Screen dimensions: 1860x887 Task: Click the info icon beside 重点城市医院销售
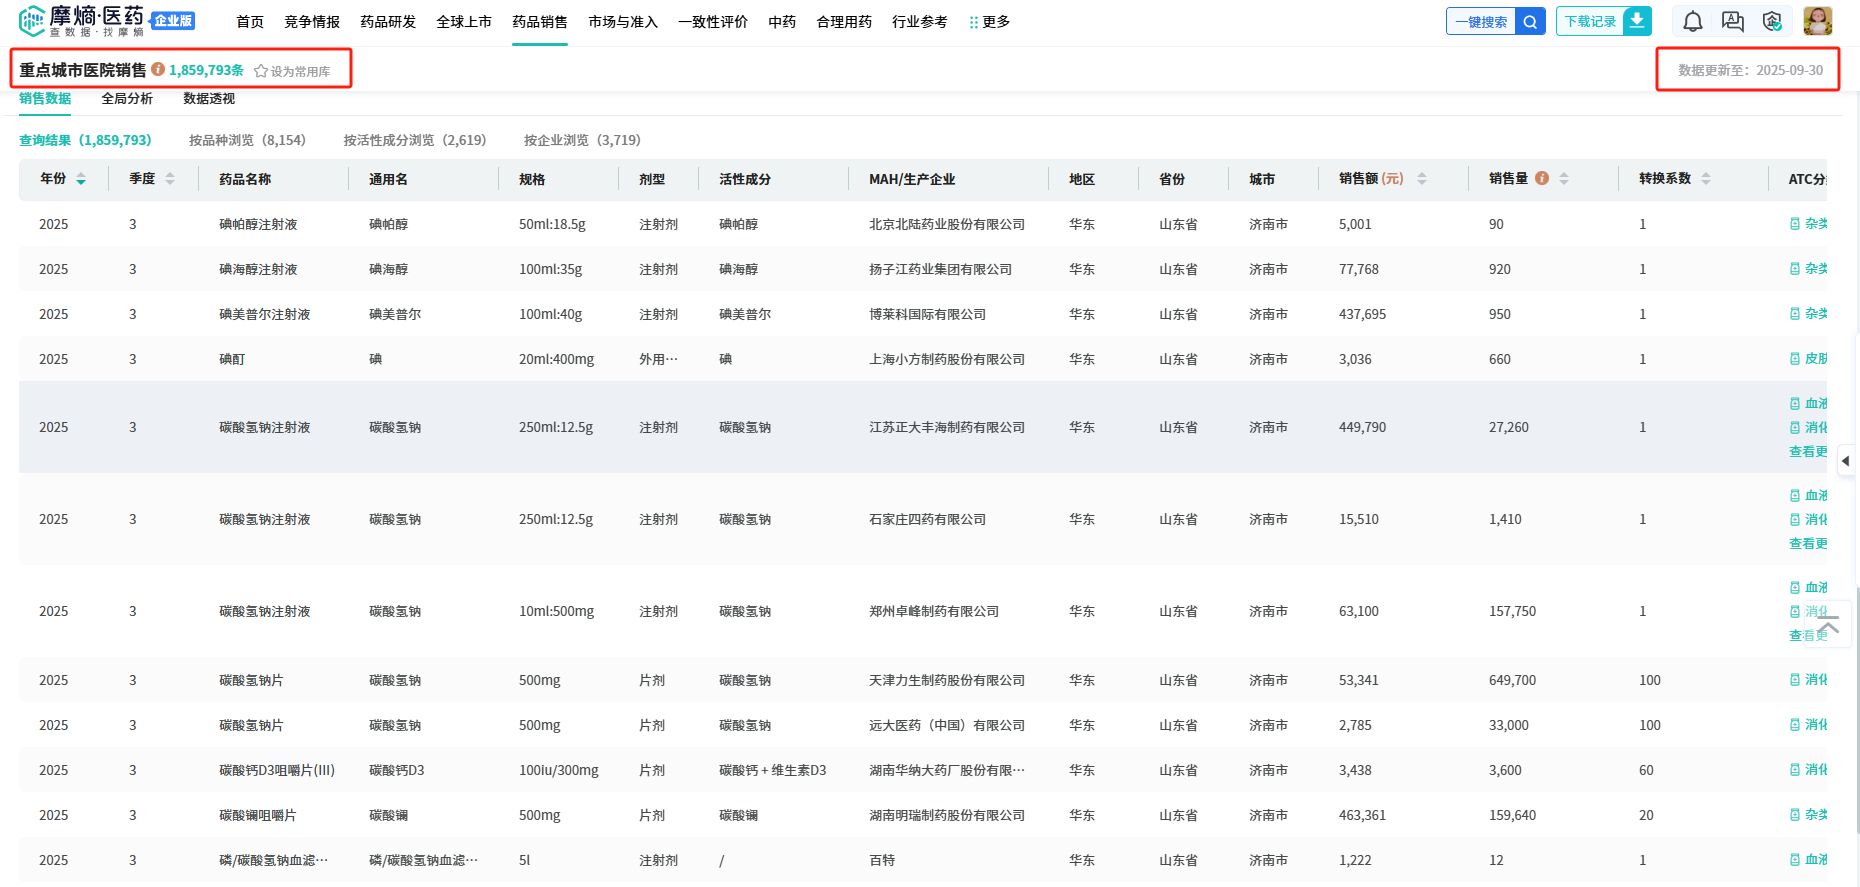pyautogui.click(x=158, y=70)
